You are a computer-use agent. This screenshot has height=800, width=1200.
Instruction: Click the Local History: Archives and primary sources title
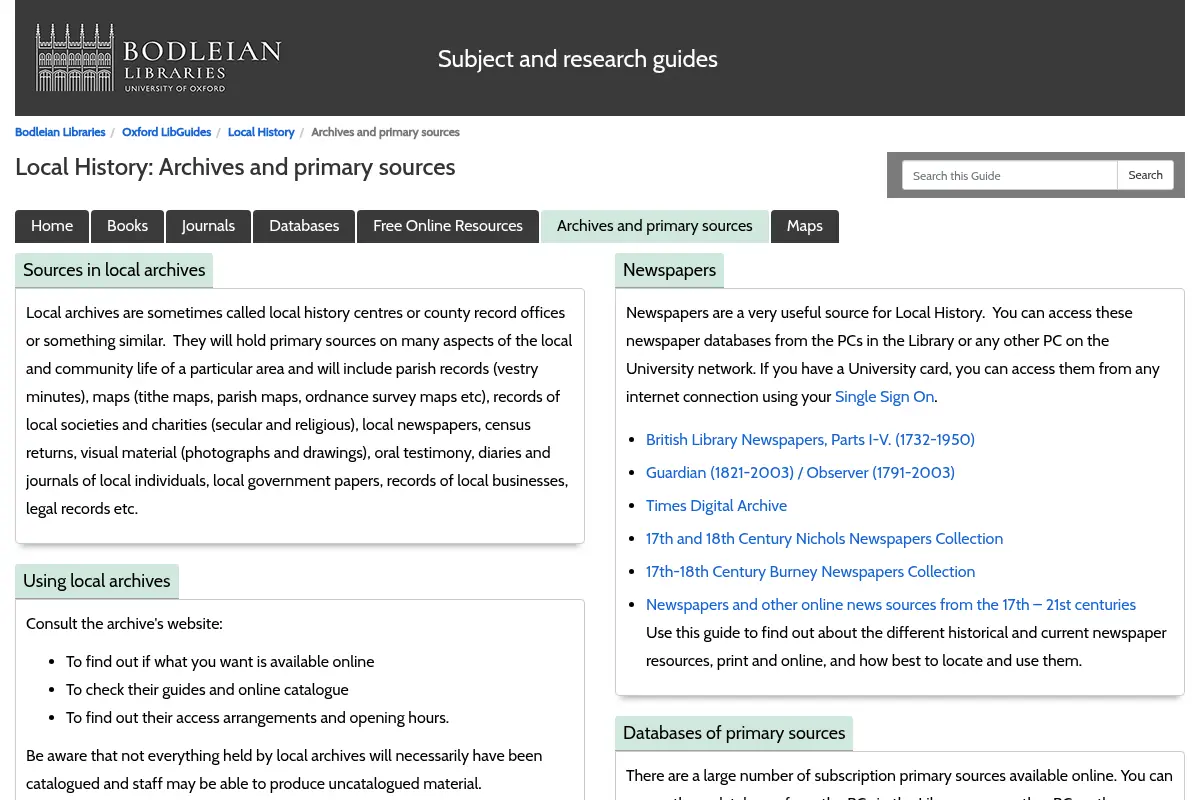pos(235,167)
